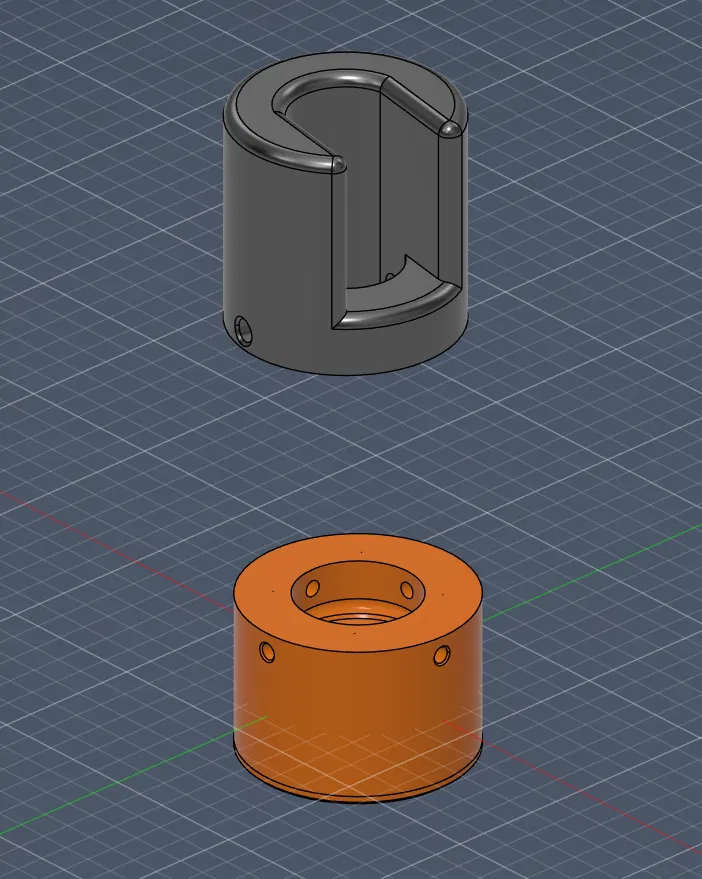Click the left outer side hole on orange part
This screenshot has width=702, height=879.
(x=267, y=651)
